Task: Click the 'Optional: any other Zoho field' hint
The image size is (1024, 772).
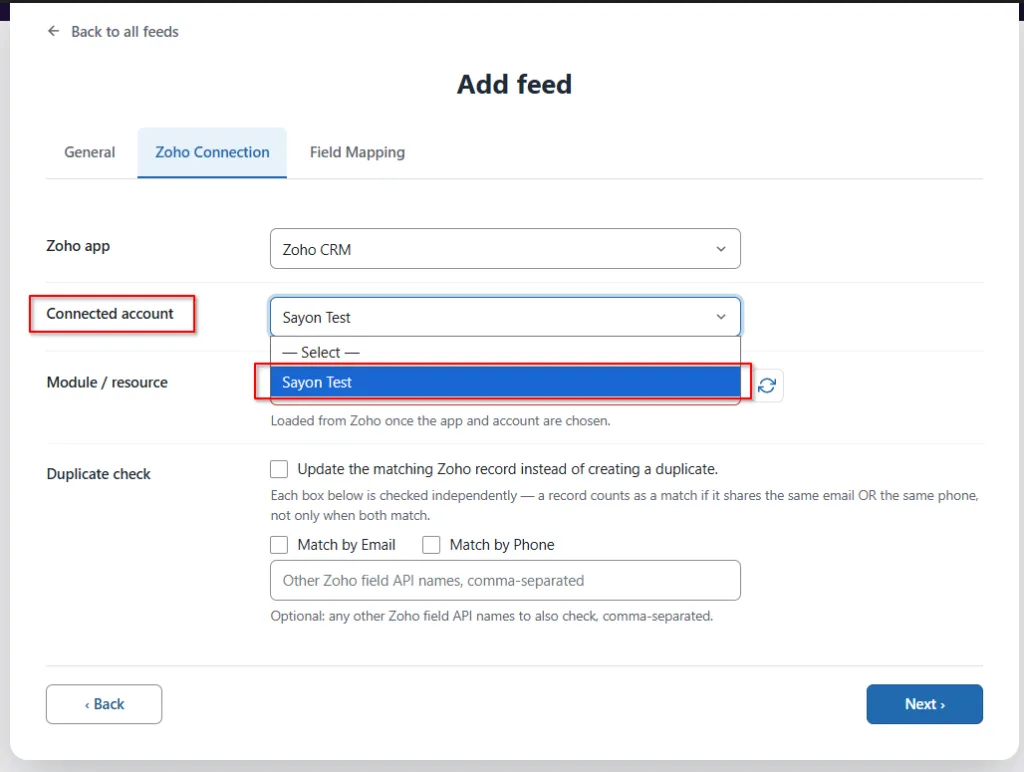Action: click(492, 616)
